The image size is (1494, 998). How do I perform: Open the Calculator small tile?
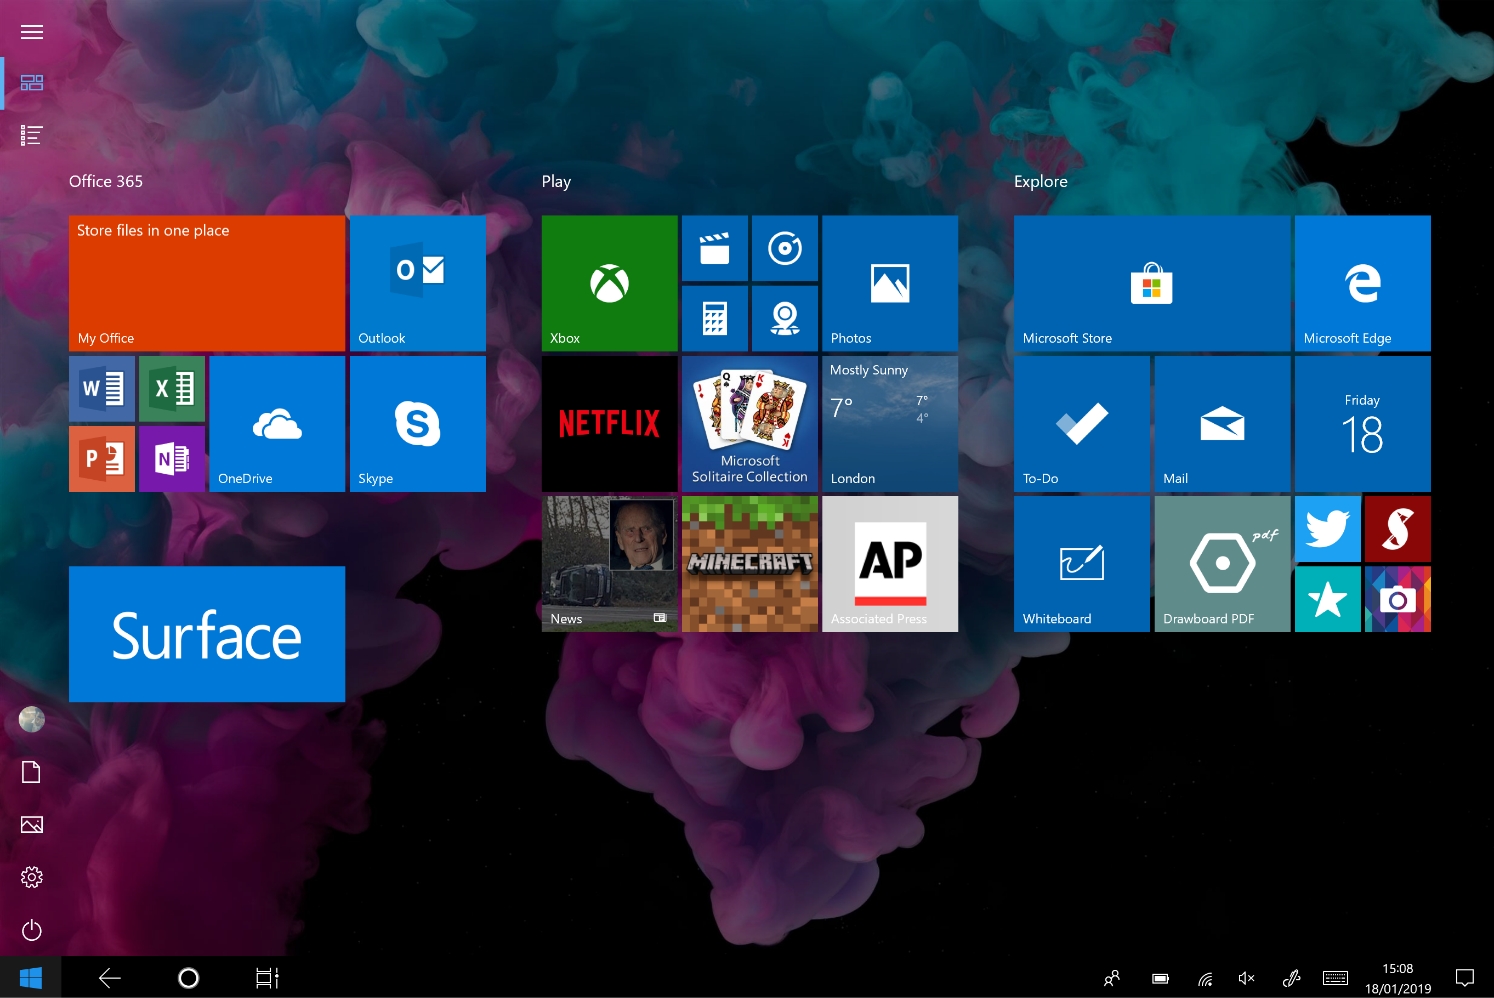(x=714, y=319)
